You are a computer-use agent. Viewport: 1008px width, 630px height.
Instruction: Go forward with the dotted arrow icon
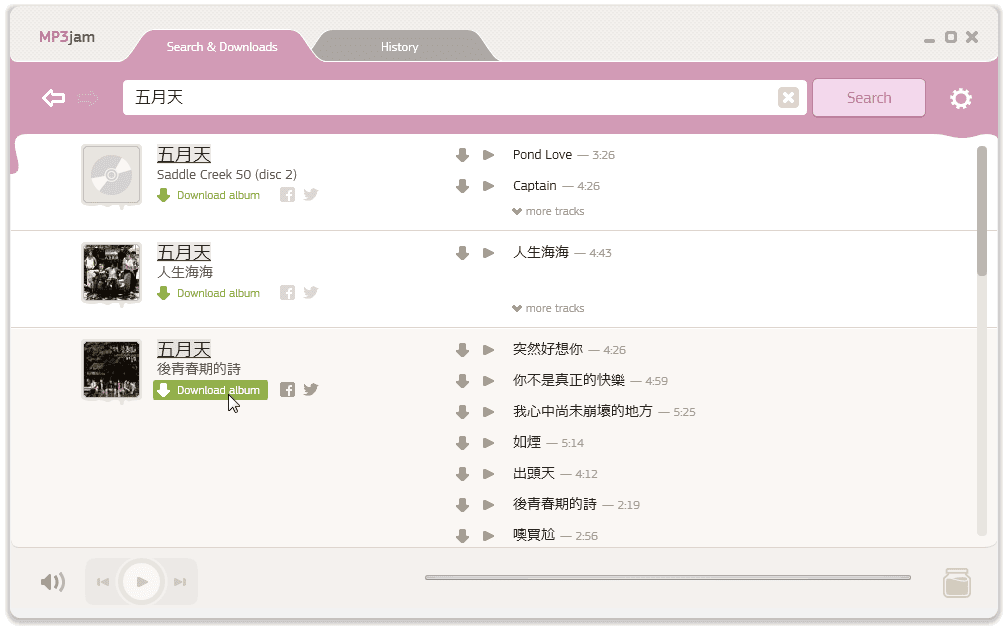tap(87, 98)
